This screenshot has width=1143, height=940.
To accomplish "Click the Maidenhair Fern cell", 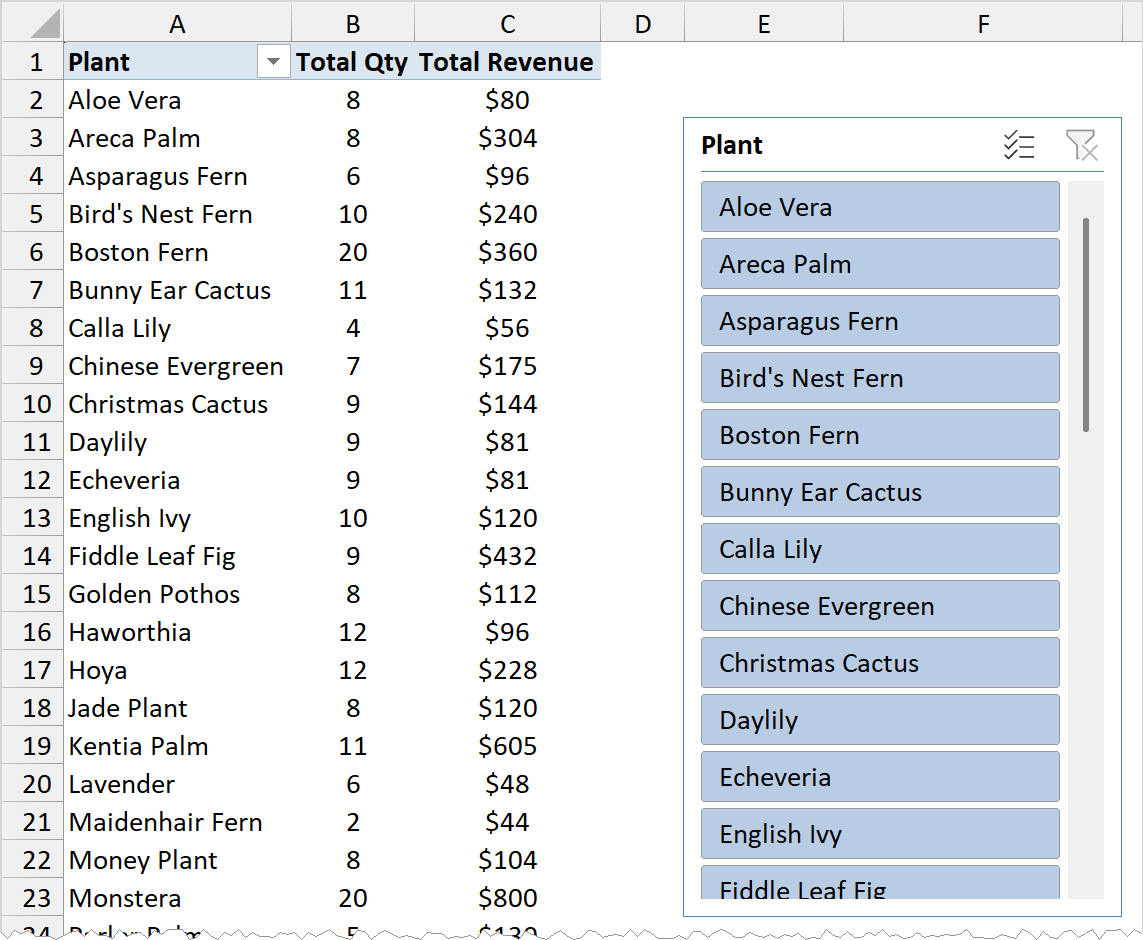I will pyautogui.click(x=177, y=822).
